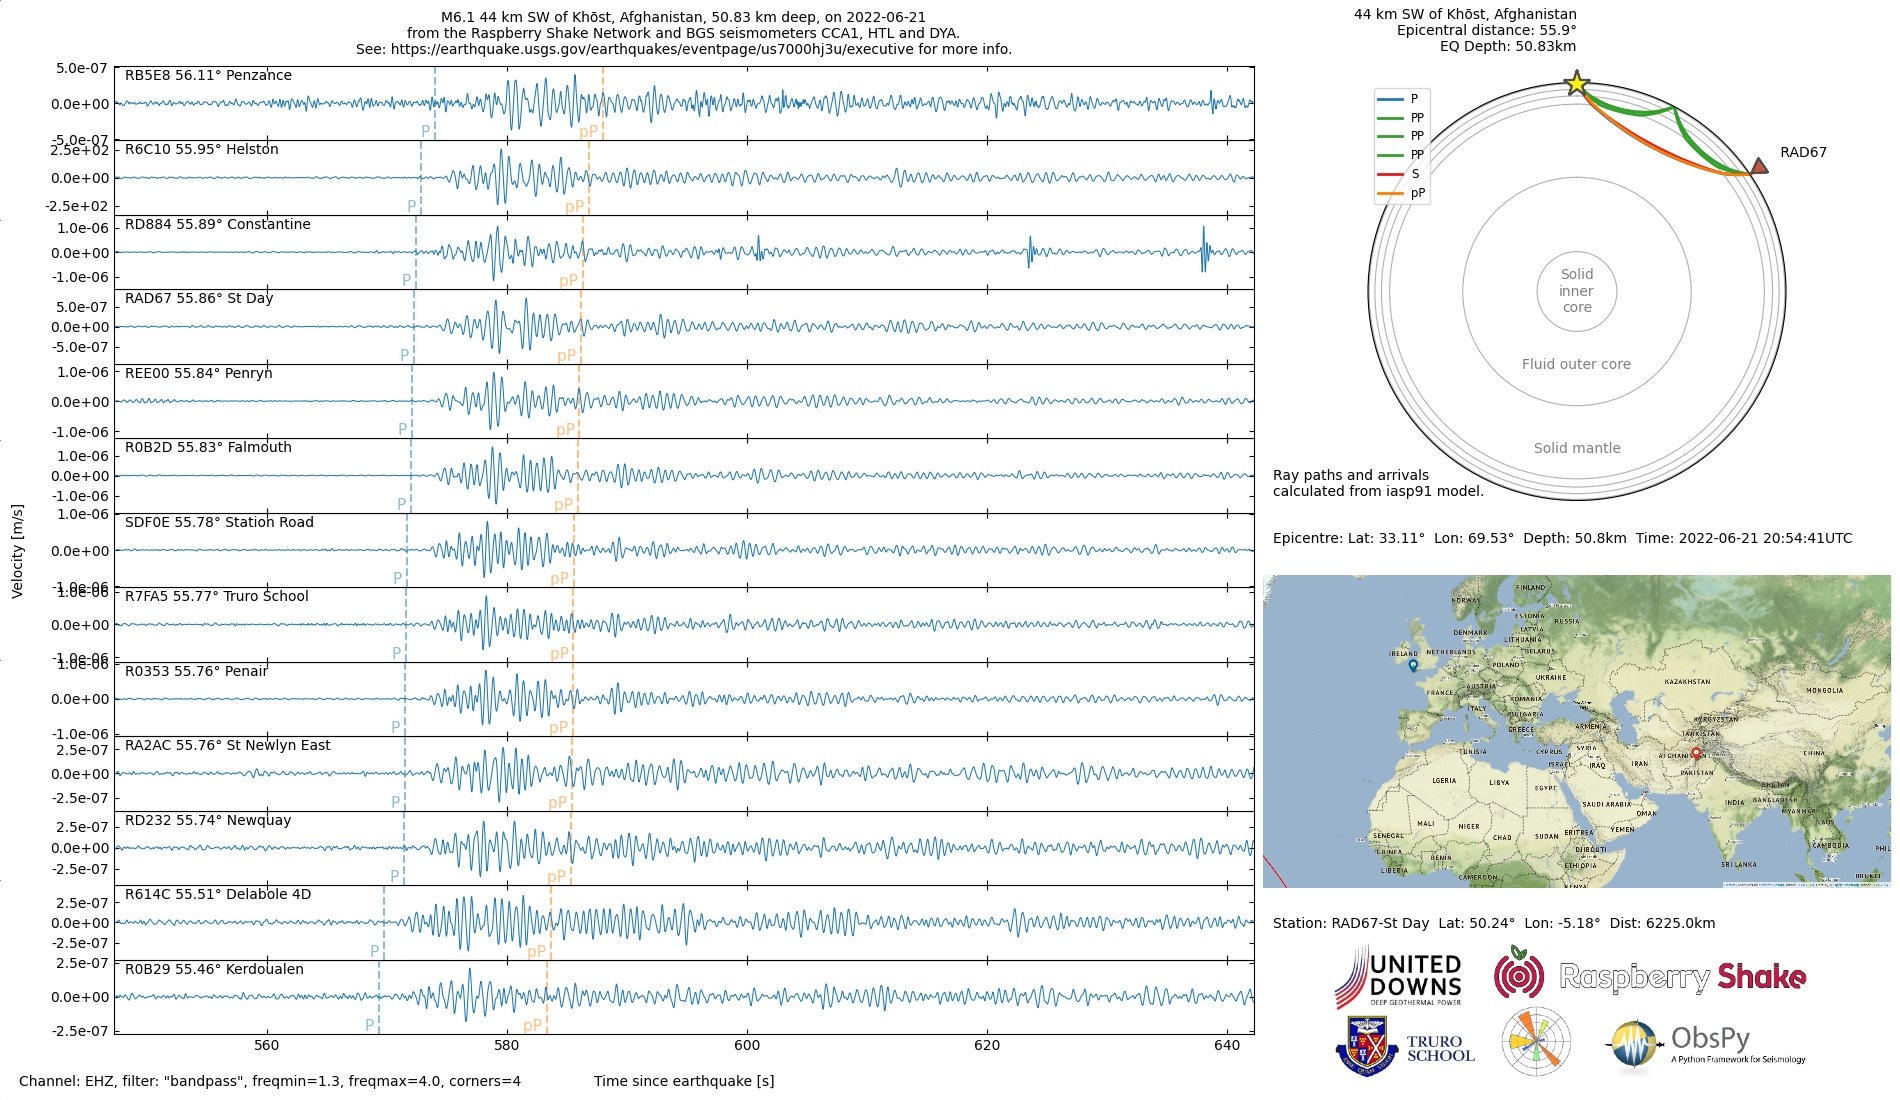The image size is (1900, 1100).
Task: Select the 'RB5E8 56.11° Penzance' trace label
Action: (208, 75)
